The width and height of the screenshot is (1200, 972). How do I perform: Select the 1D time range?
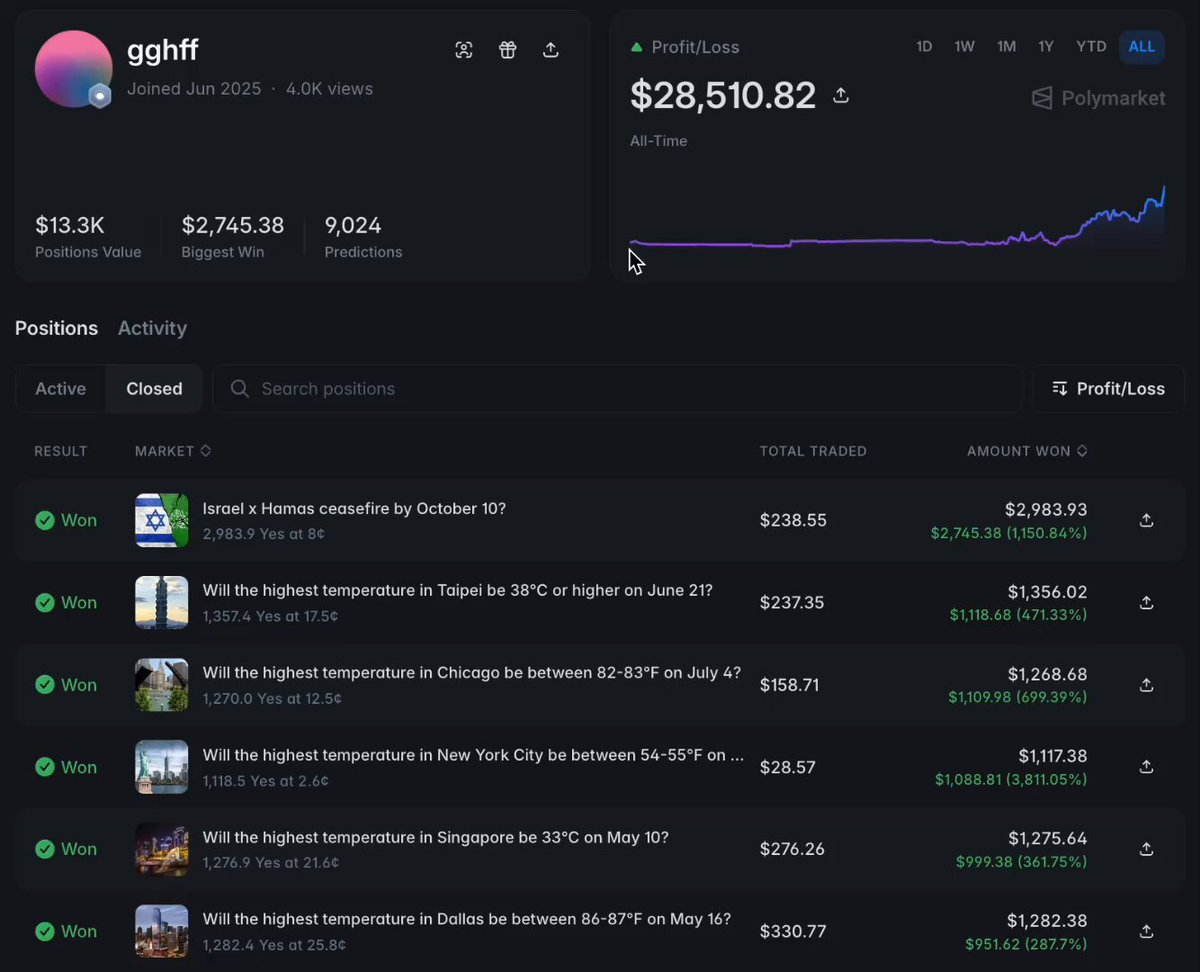924,47
